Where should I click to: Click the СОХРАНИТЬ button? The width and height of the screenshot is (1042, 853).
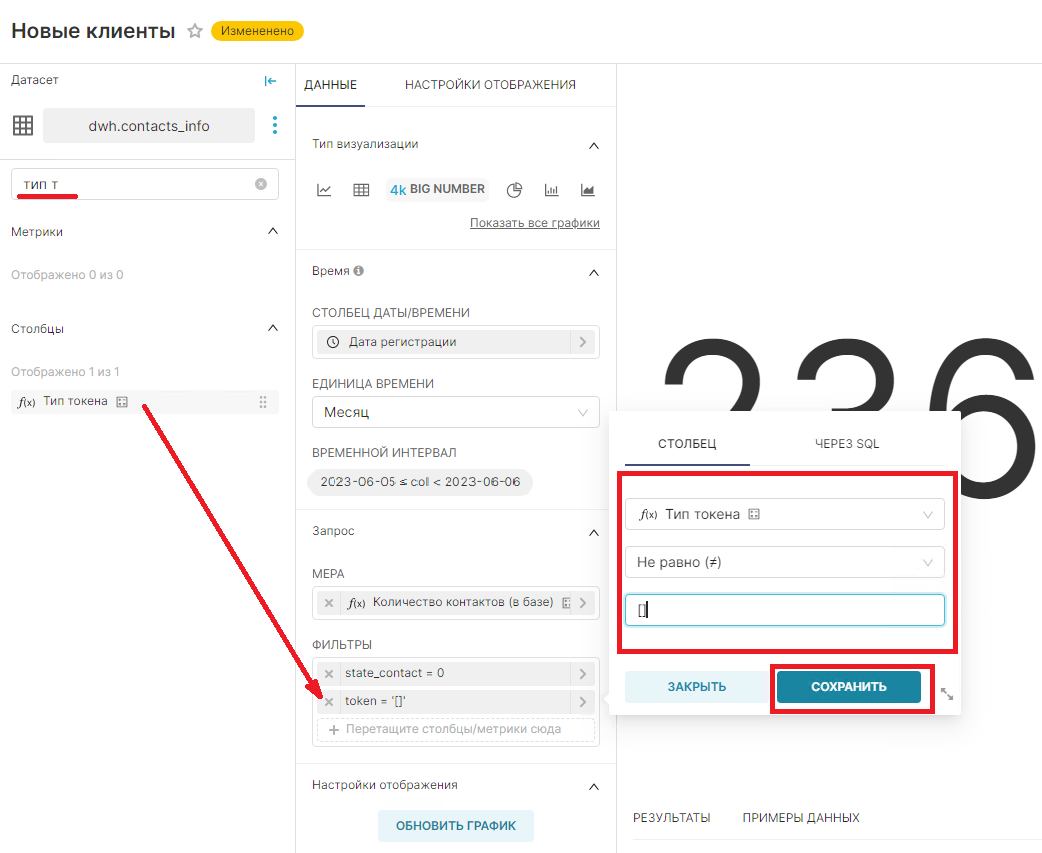click(848, 687)
